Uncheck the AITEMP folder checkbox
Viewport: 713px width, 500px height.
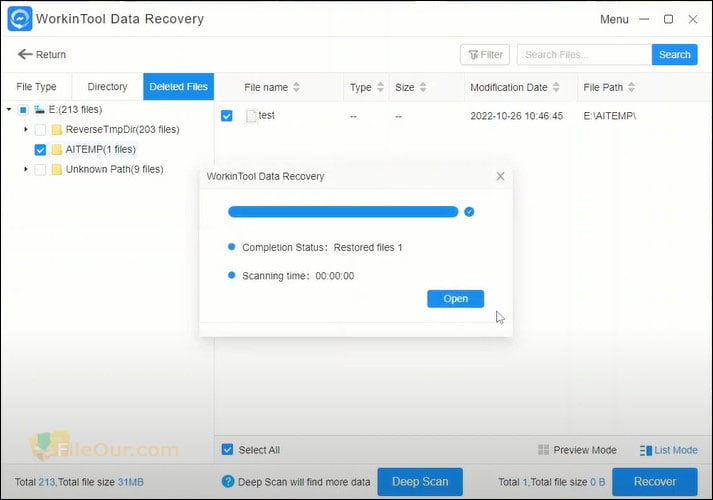pyautogui.click(x=40, y=150)
